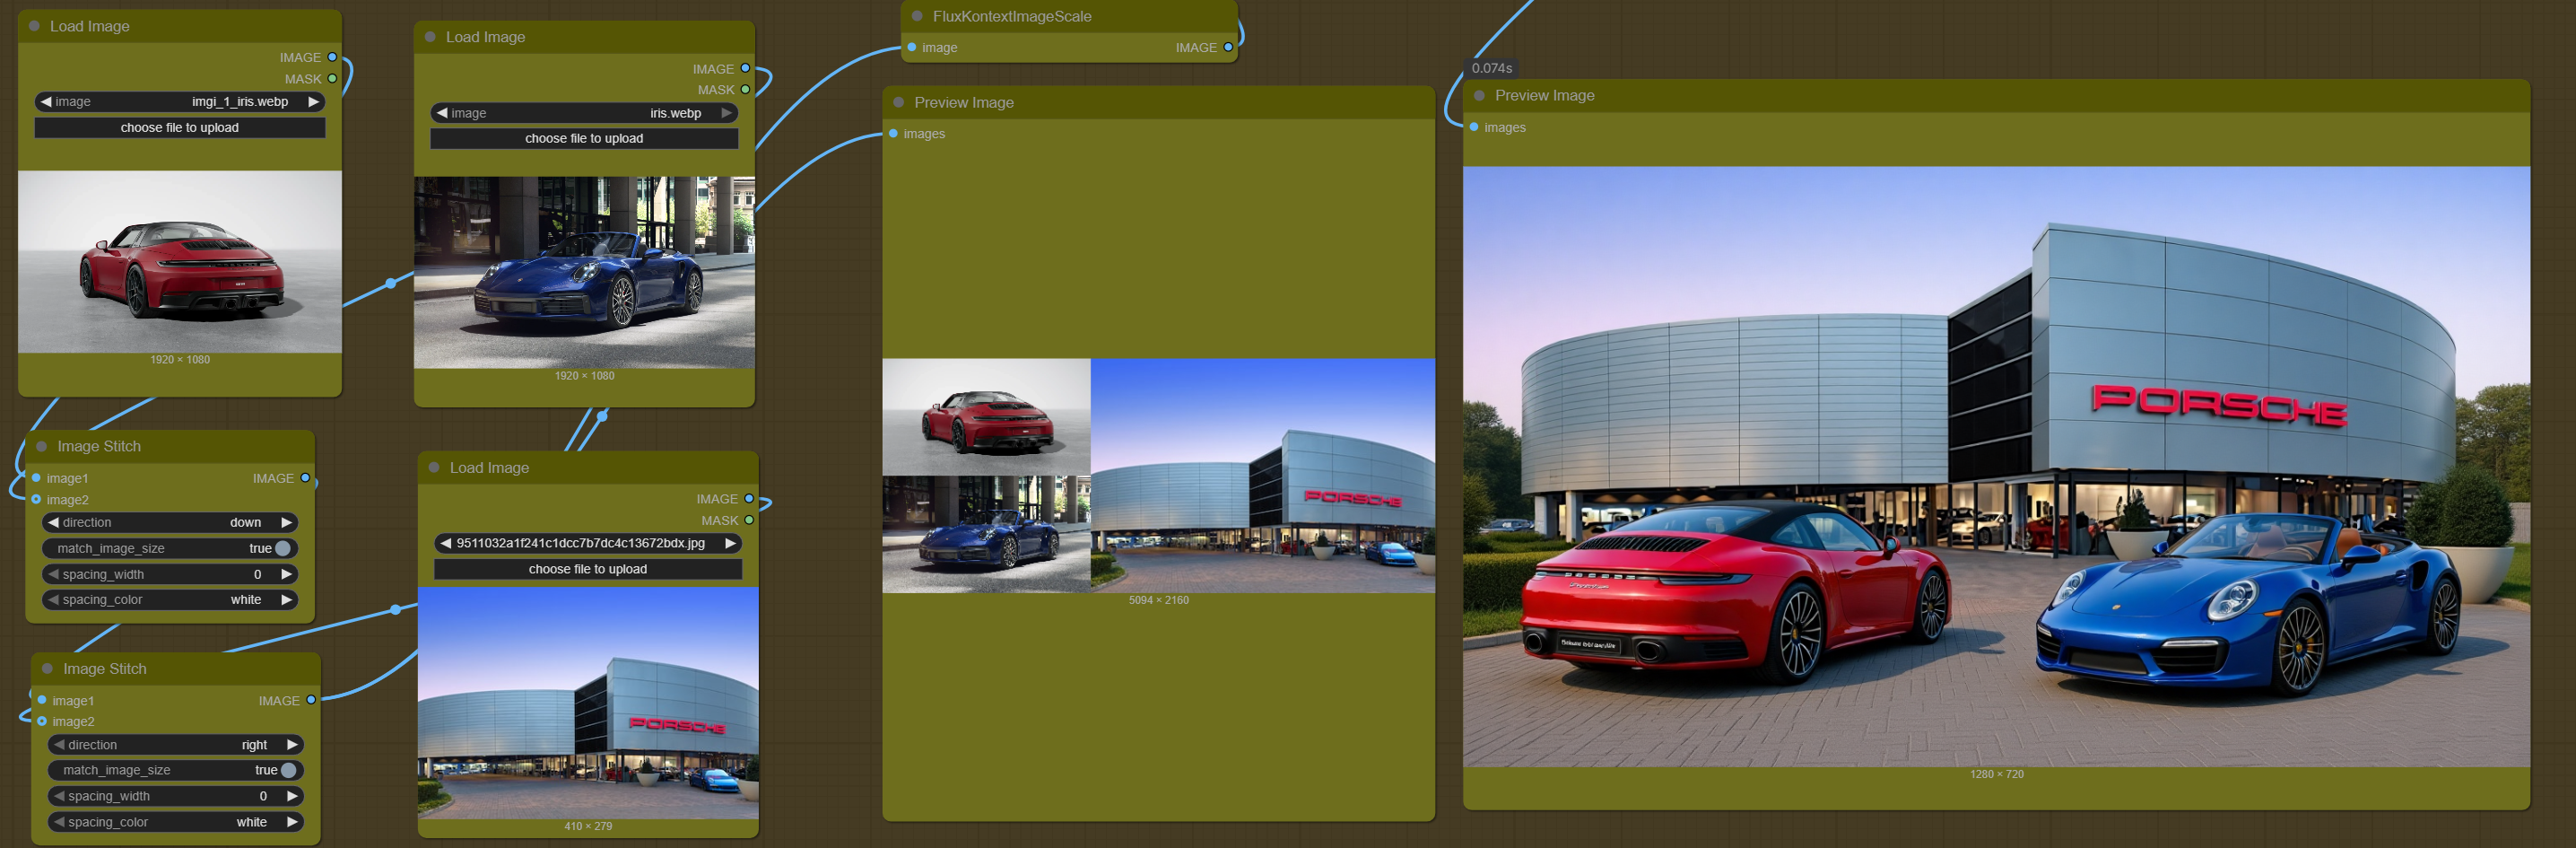
Task: Toggle match_image_size in the 'down' Image Stitch node
Action: tap(170, 548)
